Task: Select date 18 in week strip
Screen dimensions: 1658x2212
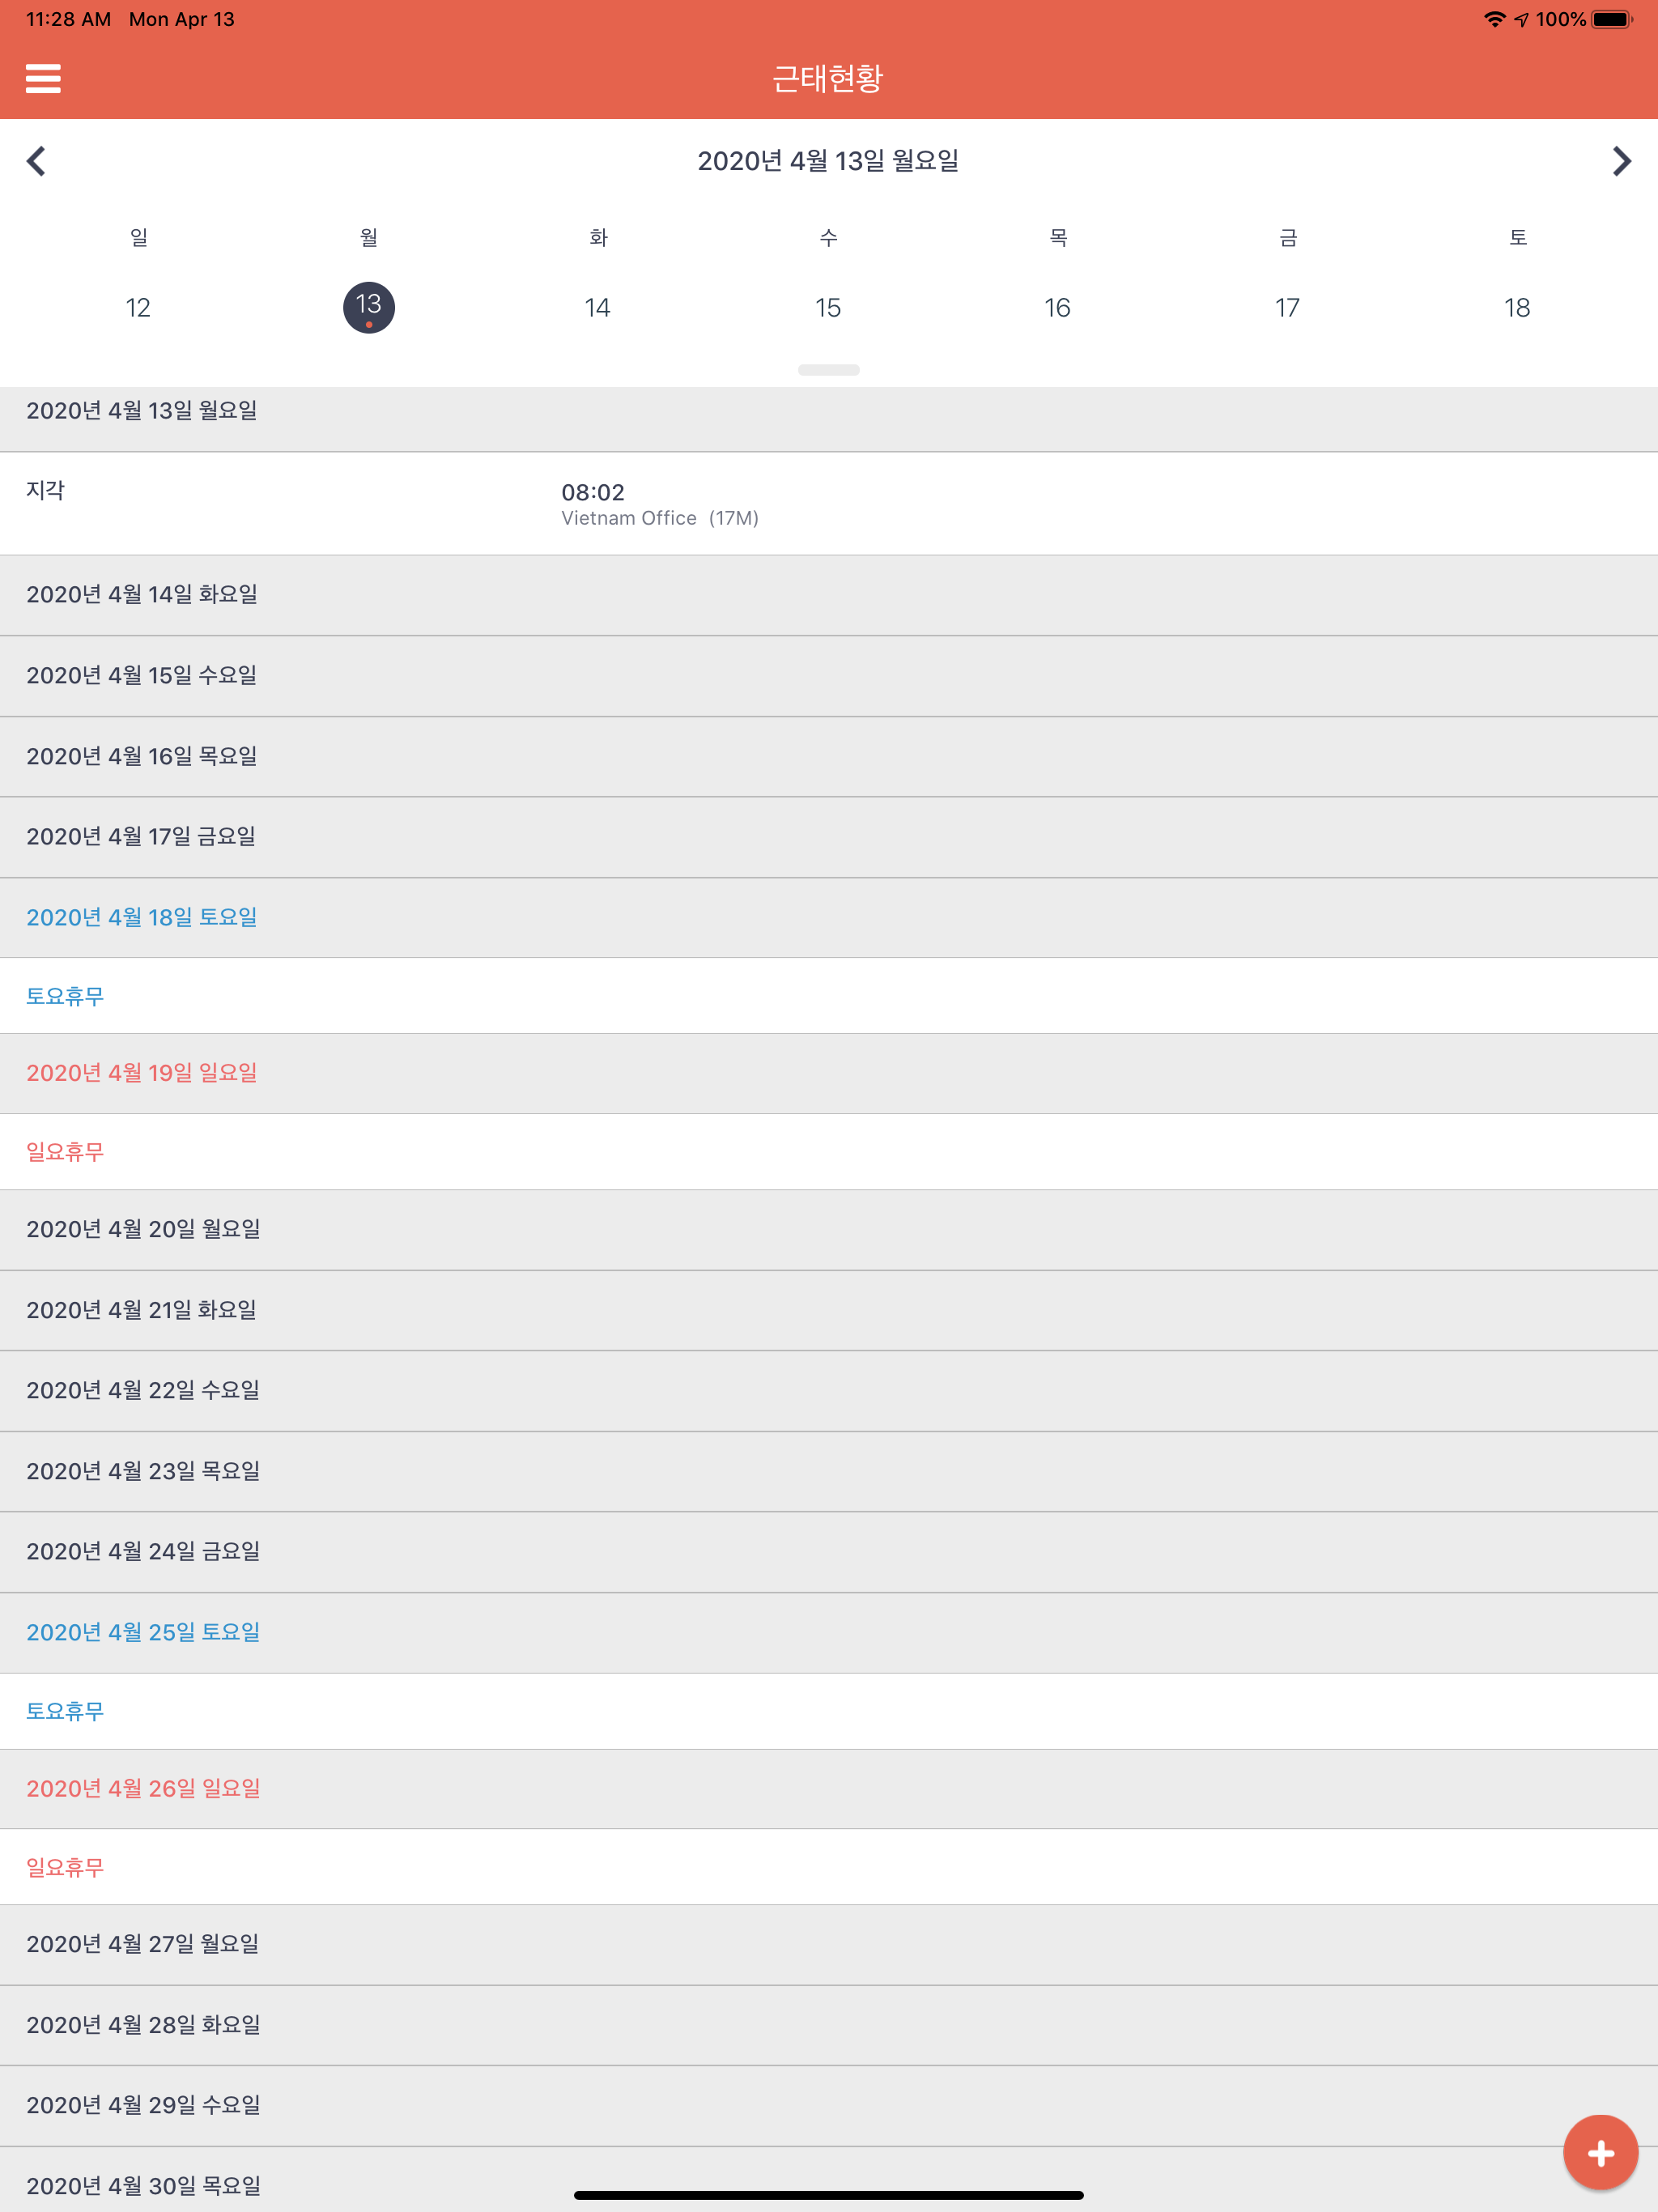Action: 1516,307
